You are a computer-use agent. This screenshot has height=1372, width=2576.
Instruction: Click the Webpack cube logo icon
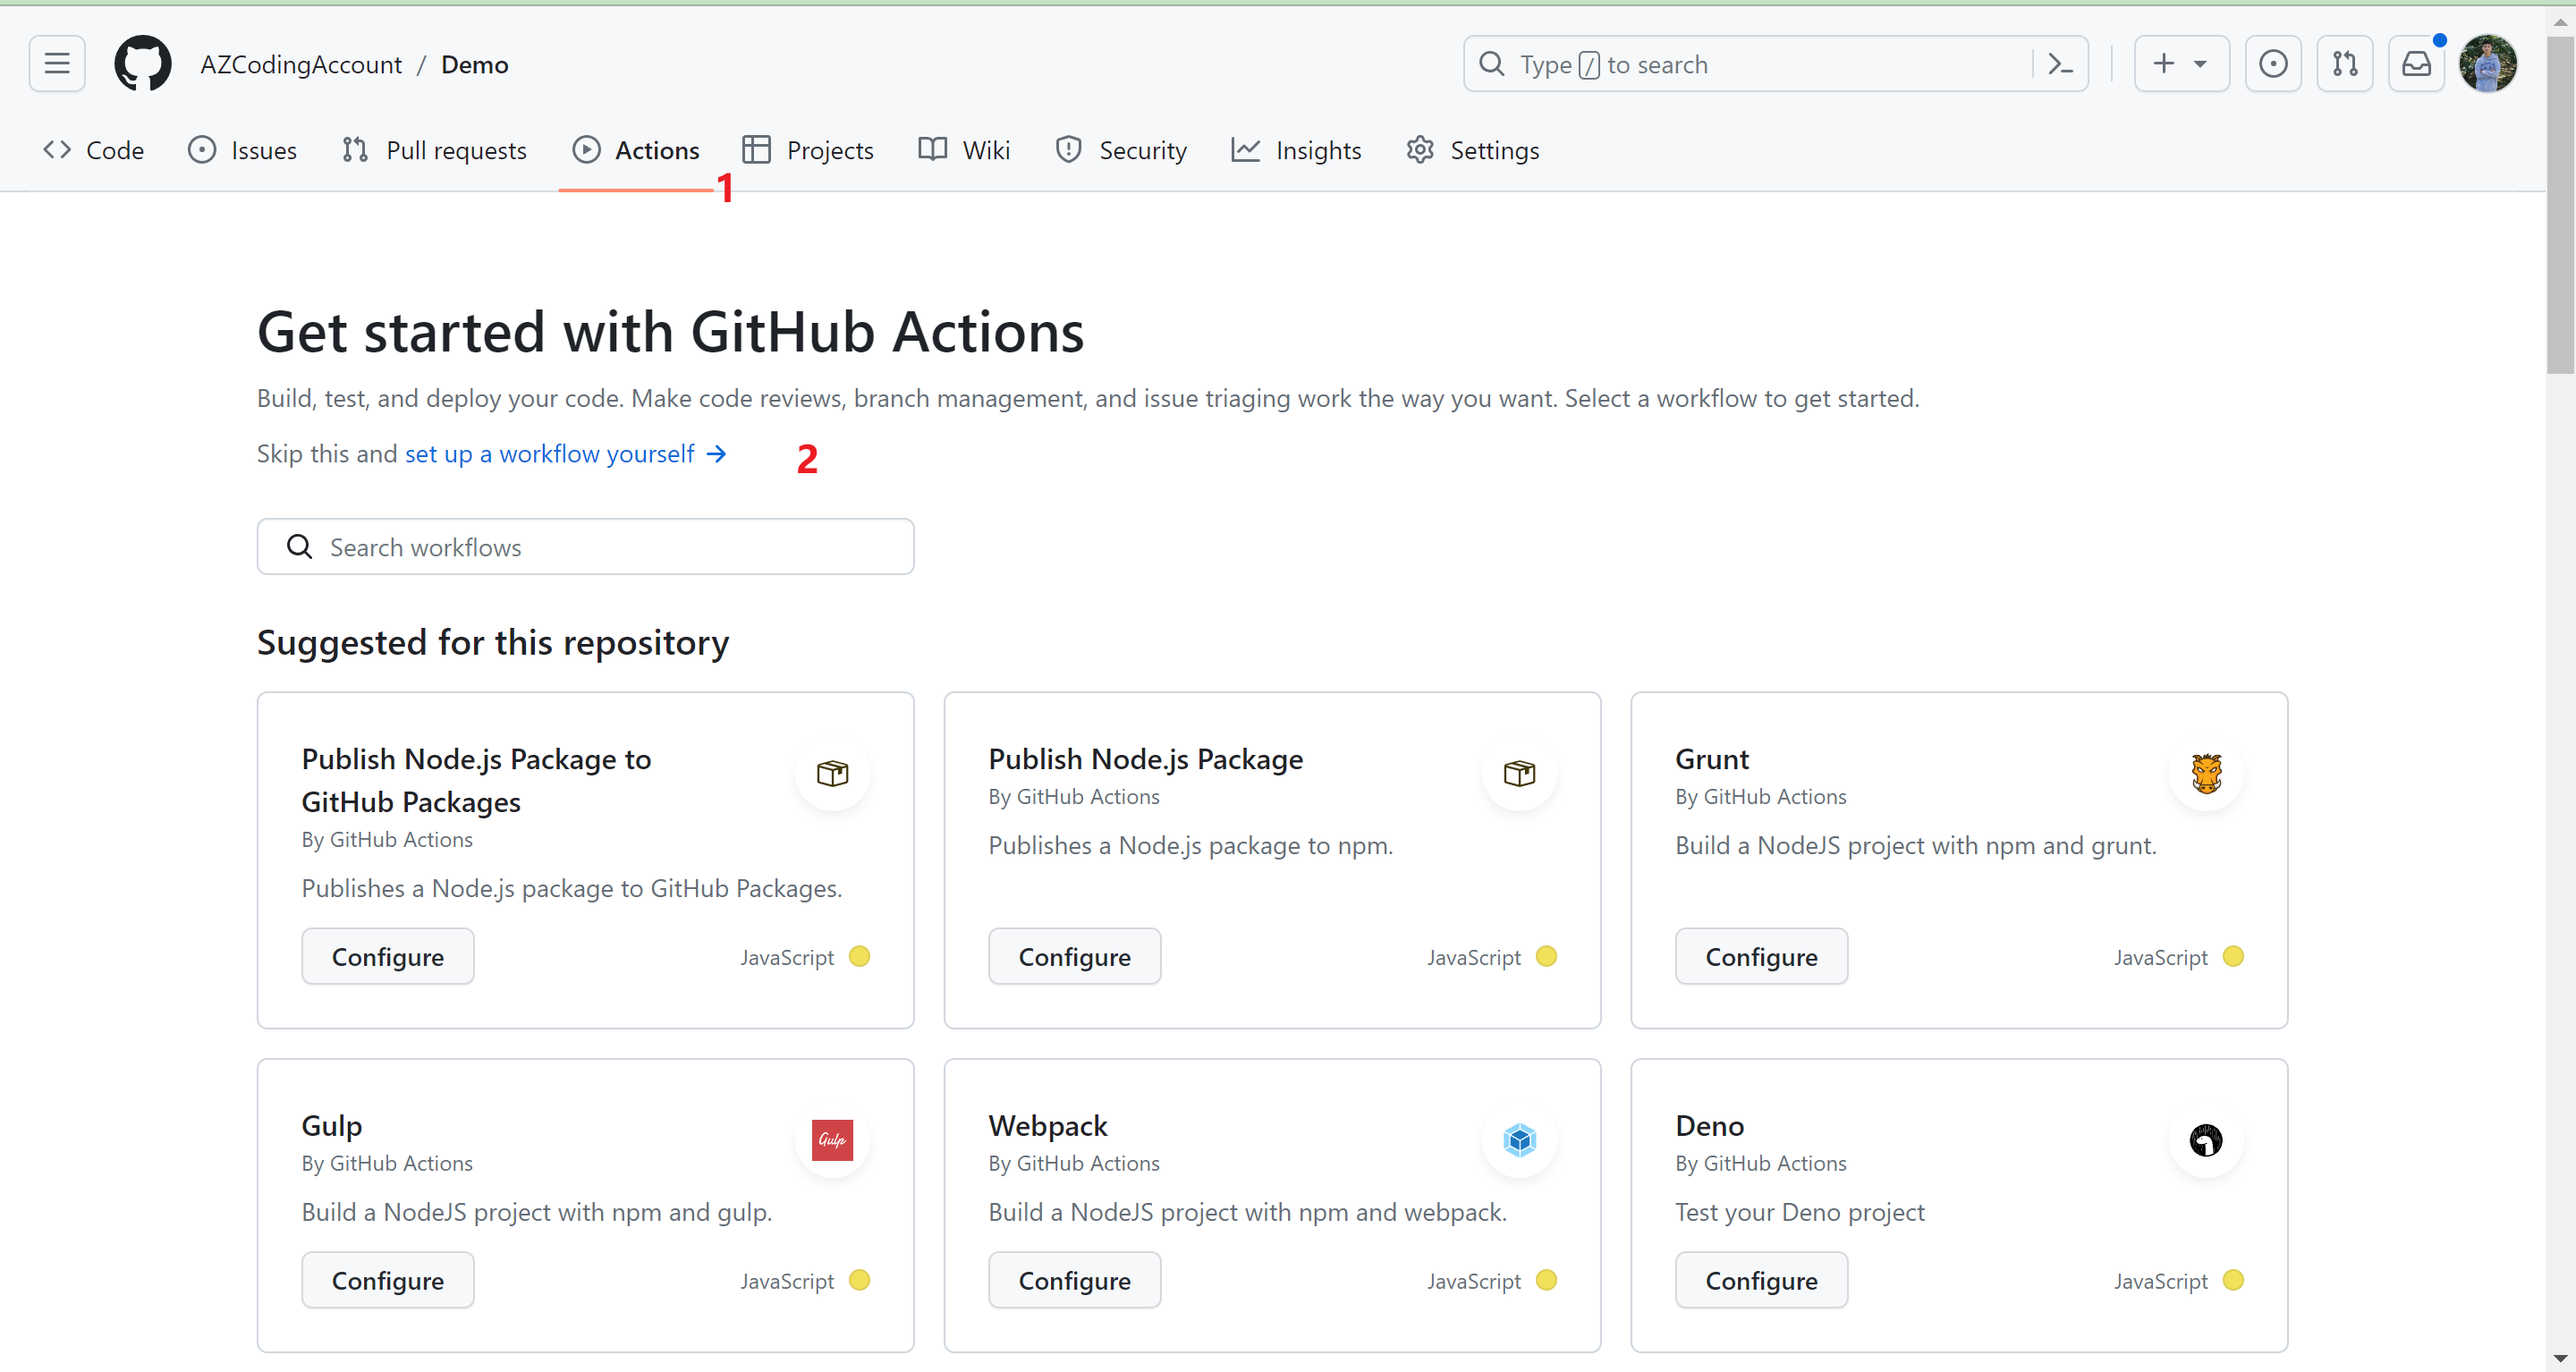click(1519, 1140)
